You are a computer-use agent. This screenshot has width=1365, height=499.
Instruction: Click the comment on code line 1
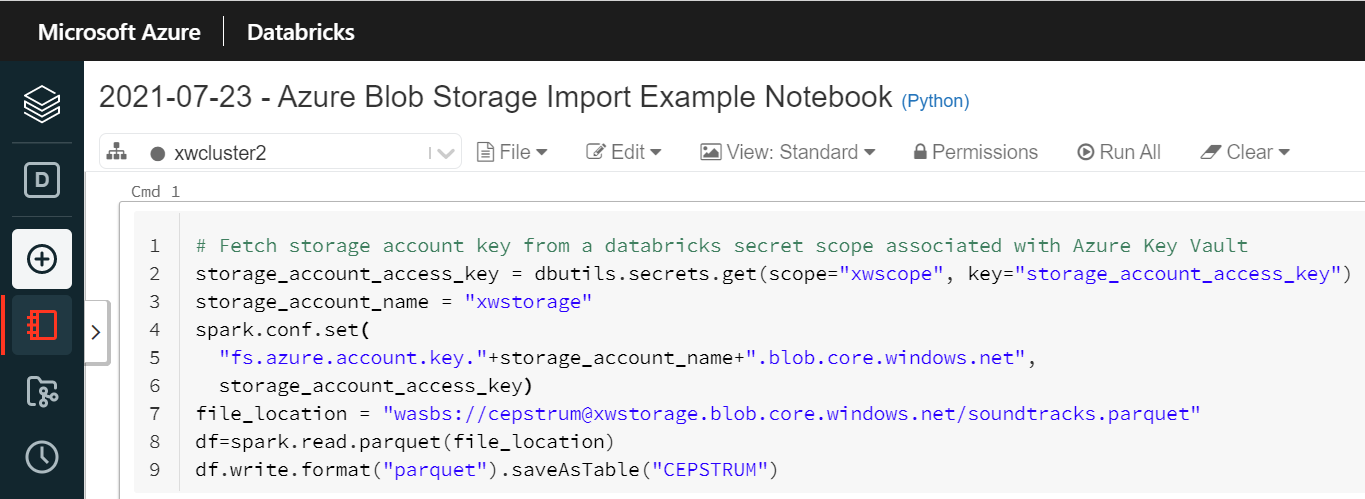(x=722, y=245)
